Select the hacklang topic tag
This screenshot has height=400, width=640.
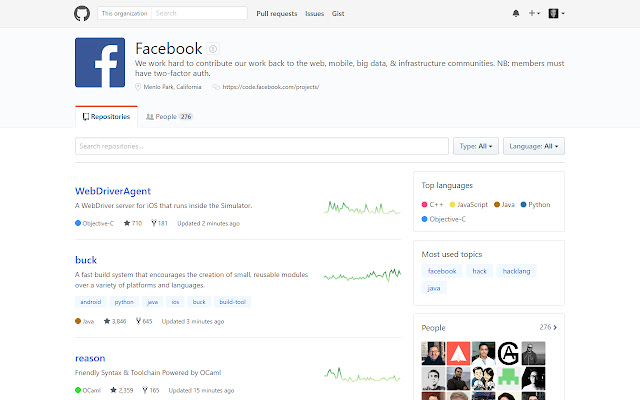[516, 271]
